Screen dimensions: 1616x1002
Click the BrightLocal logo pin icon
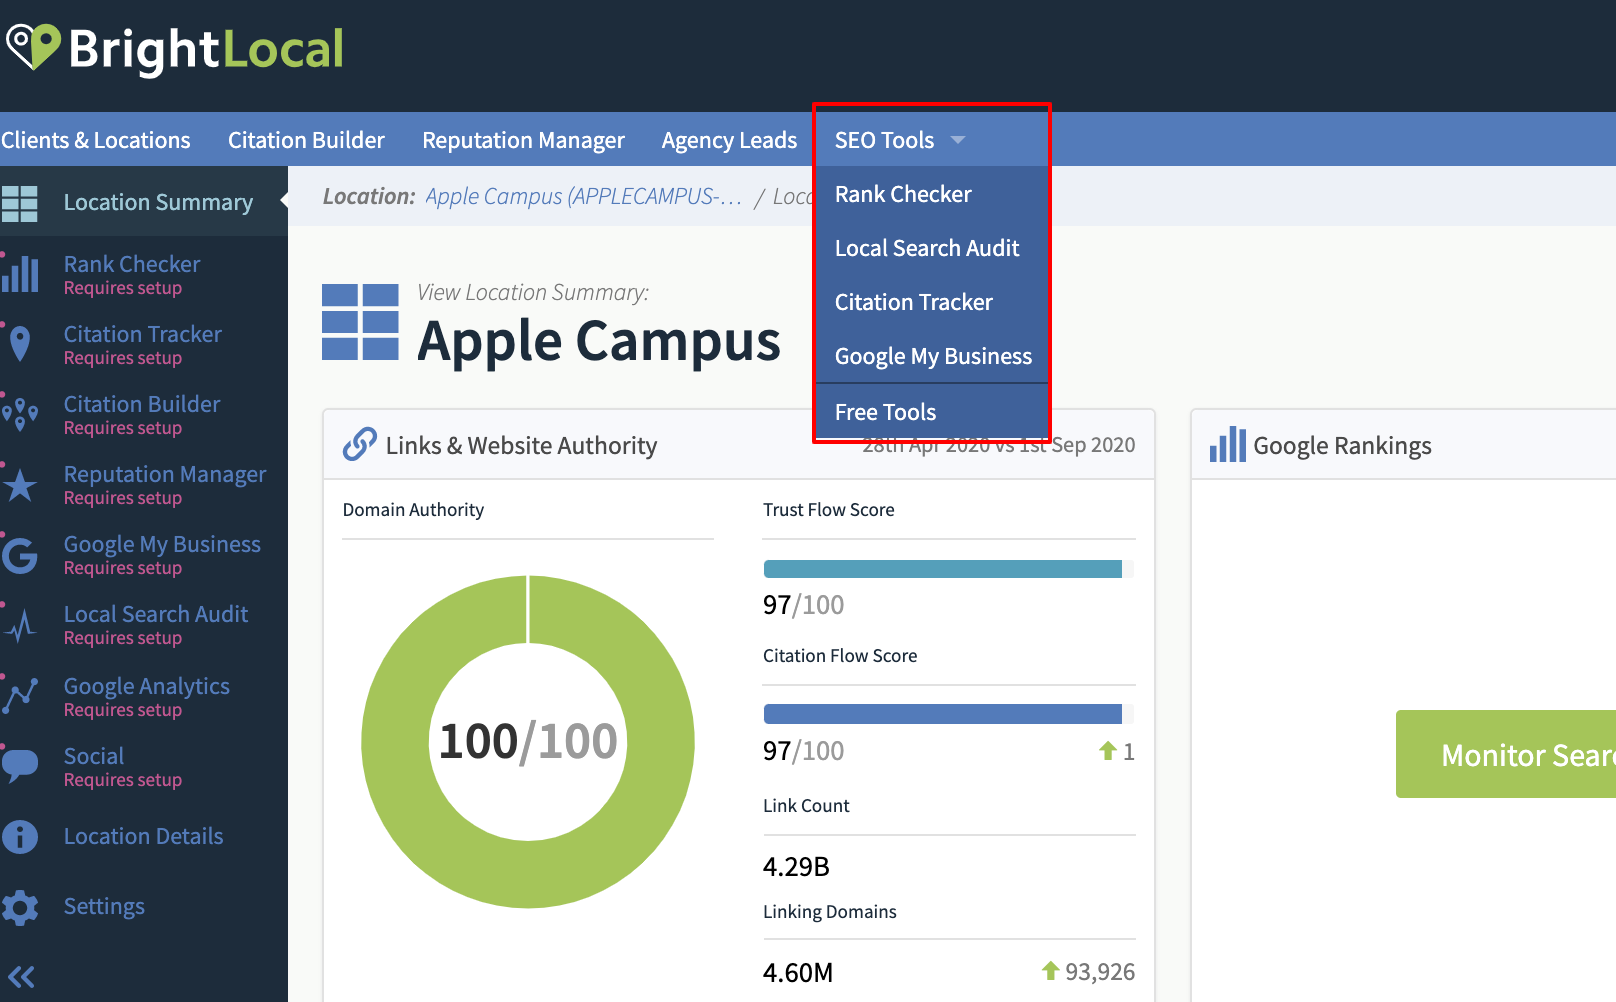[x=34, y=46]
